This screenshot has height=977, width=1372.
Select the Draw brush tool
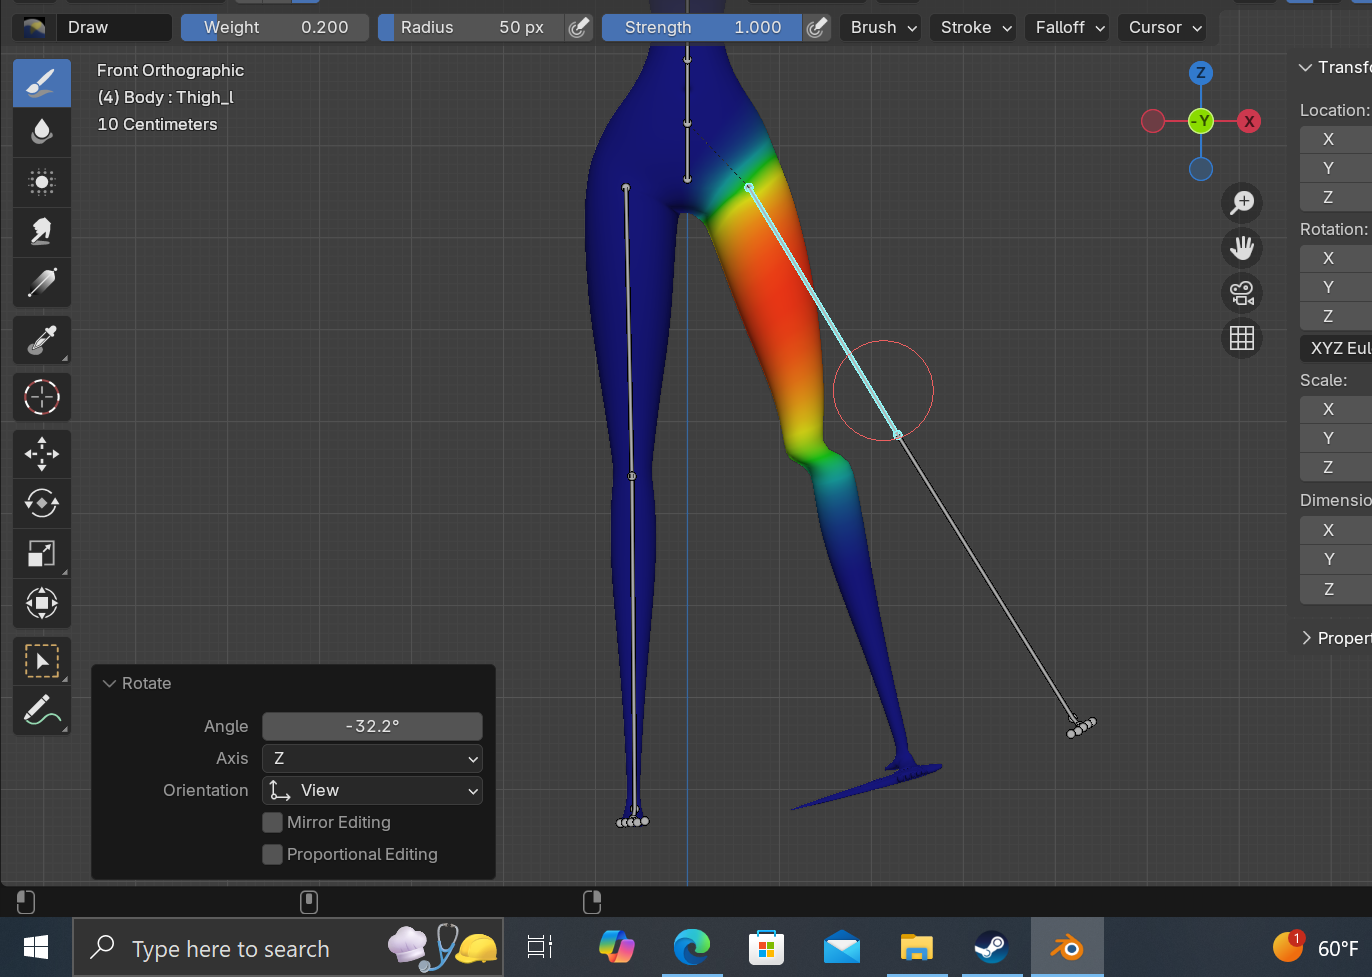pyautogui.click(x=42, y=83)
